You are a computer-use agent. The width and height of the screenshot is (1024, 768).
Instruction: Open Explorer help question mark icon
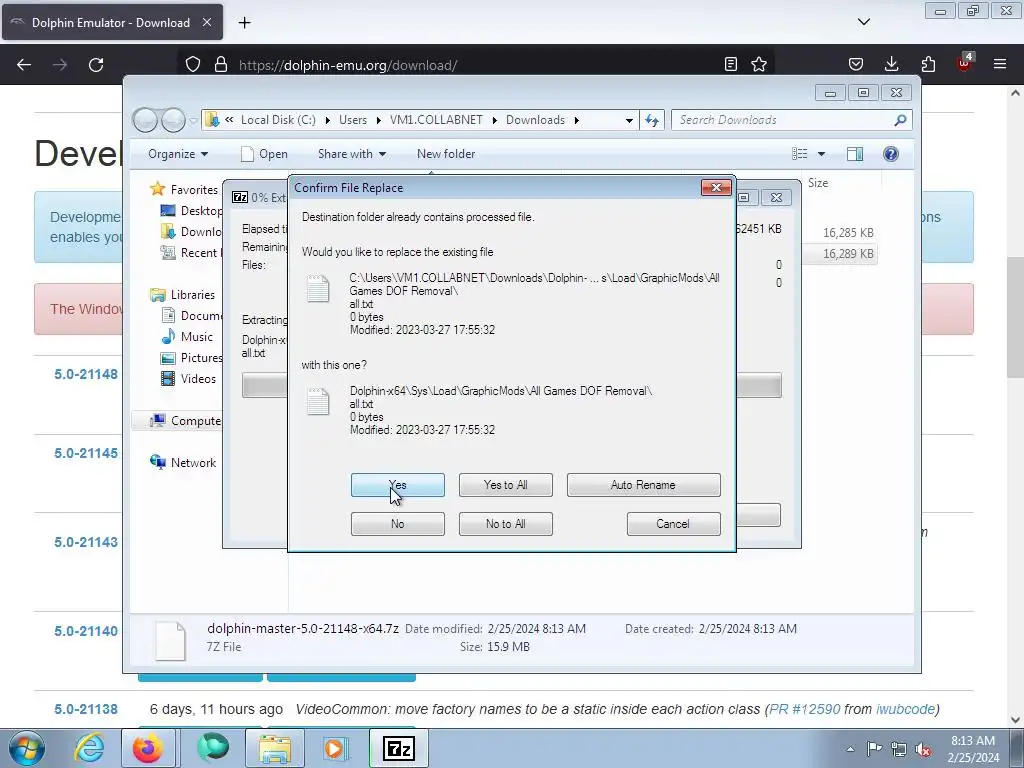[891, 154]
